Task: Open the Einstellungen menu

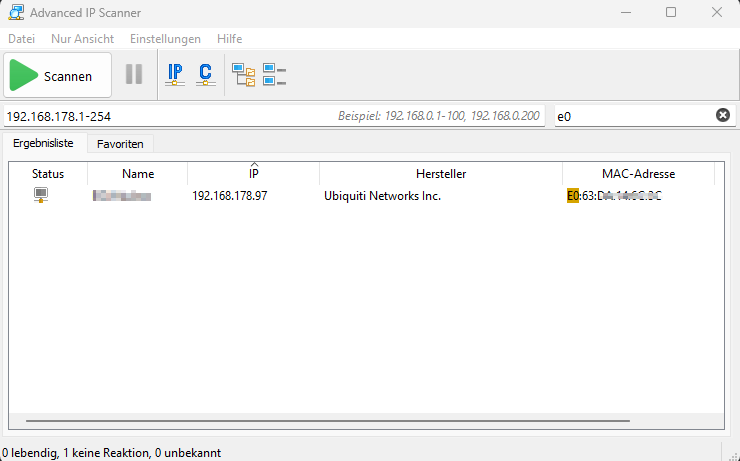Action: click(x=165, y=39)
